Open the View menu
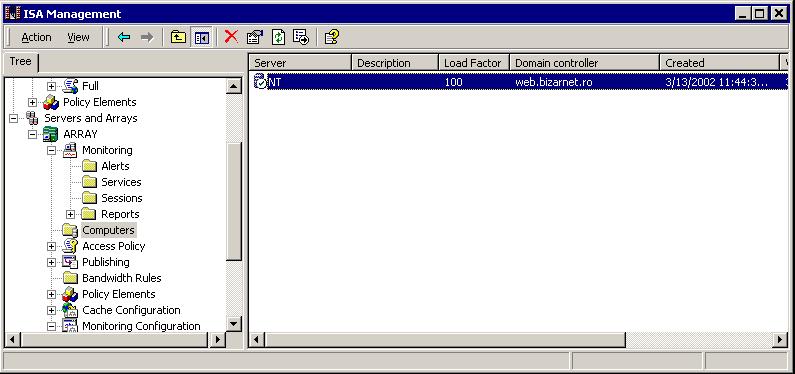The image size is (795, 374). [78, 38]
